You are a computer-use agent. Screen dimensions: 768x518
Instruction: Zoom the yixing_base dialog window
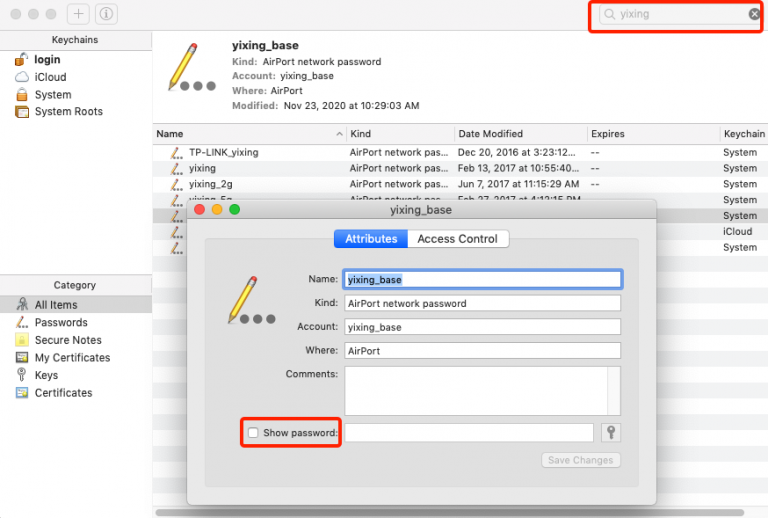tap(235, 210)
